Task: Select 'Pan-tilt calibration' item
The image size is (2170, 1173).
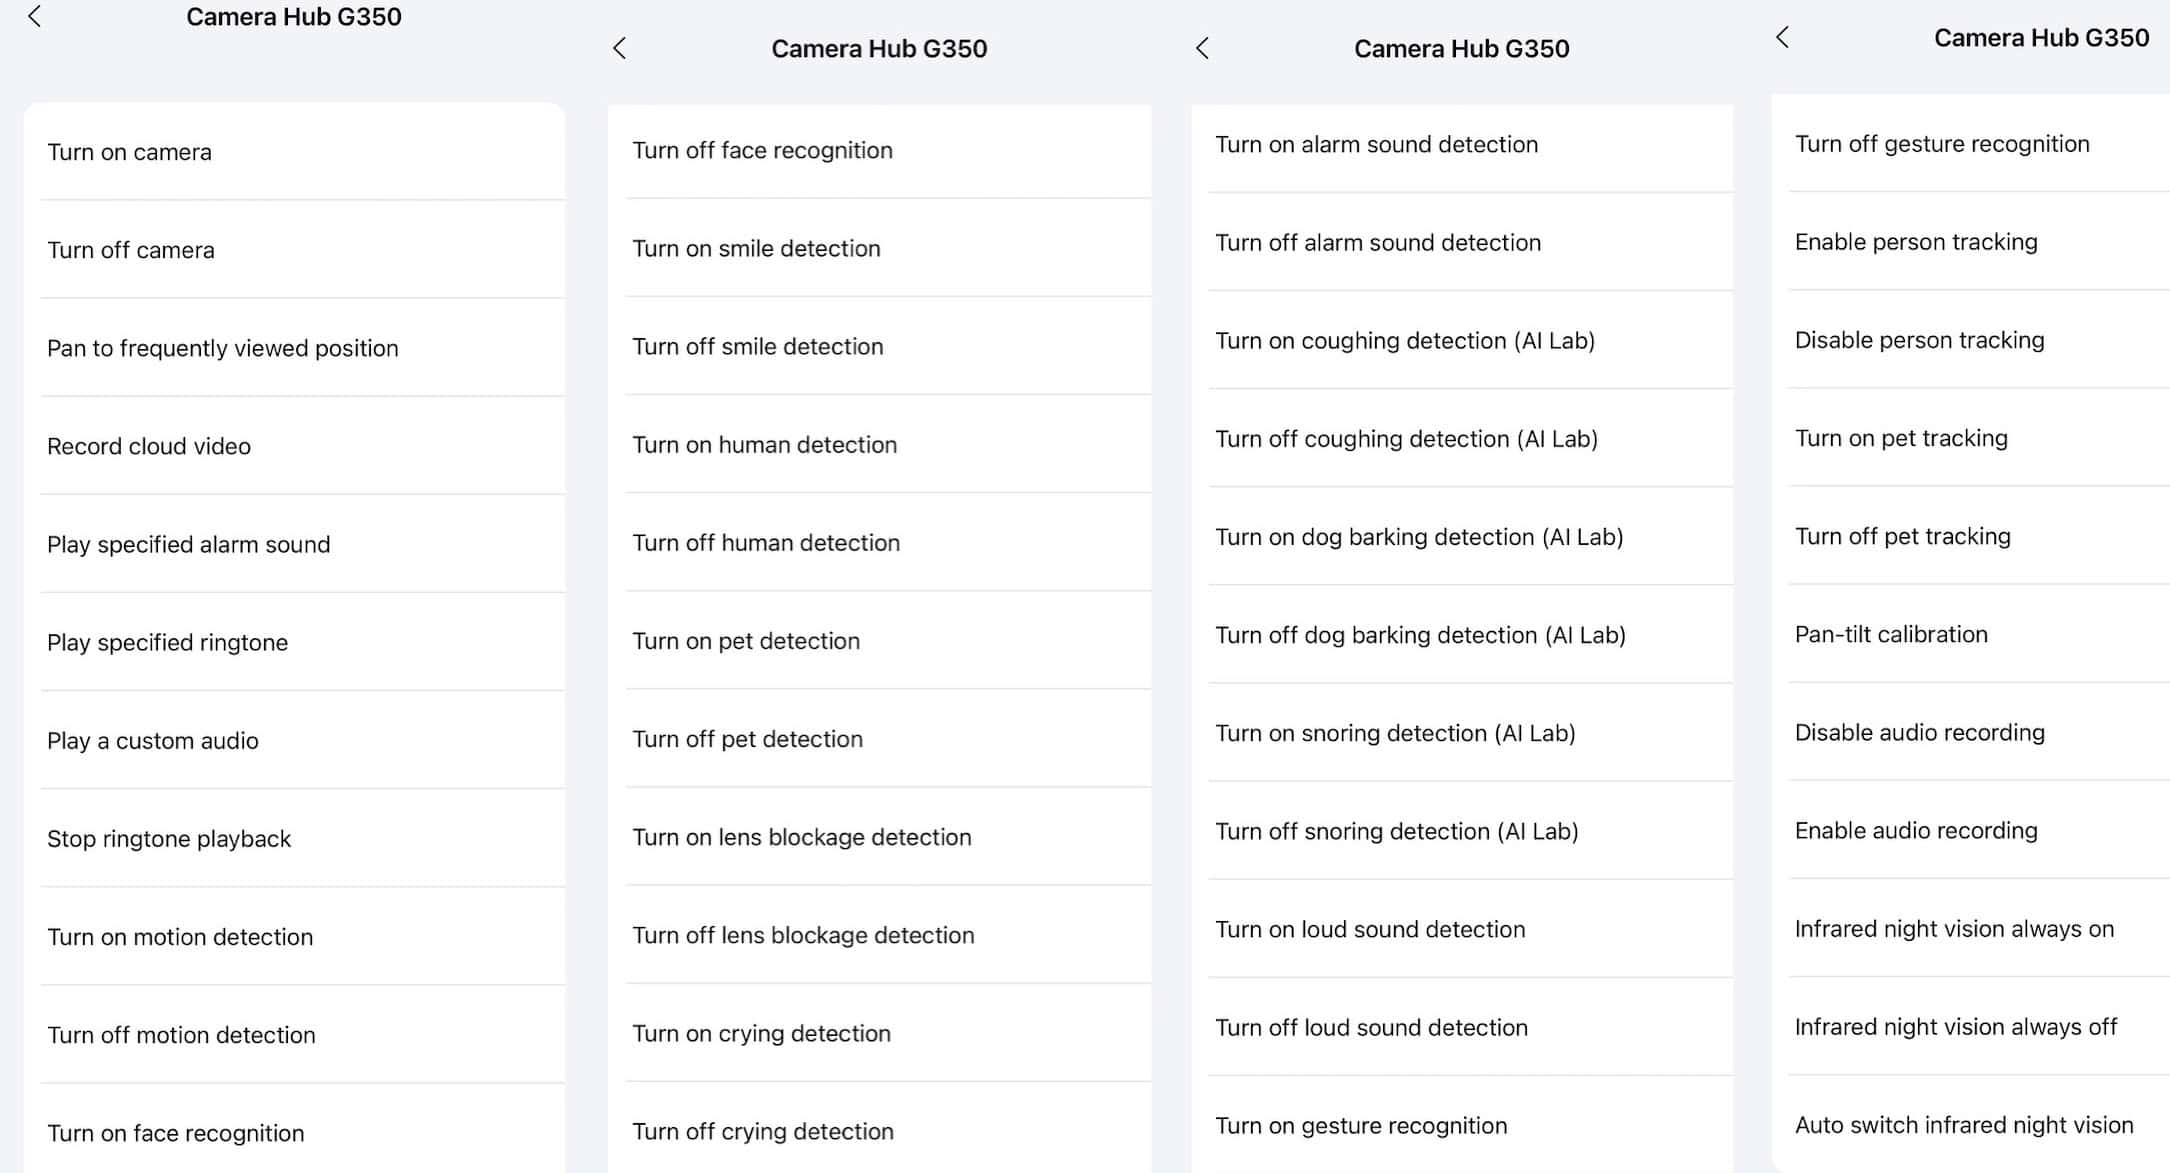Action: coord(1891,634)
